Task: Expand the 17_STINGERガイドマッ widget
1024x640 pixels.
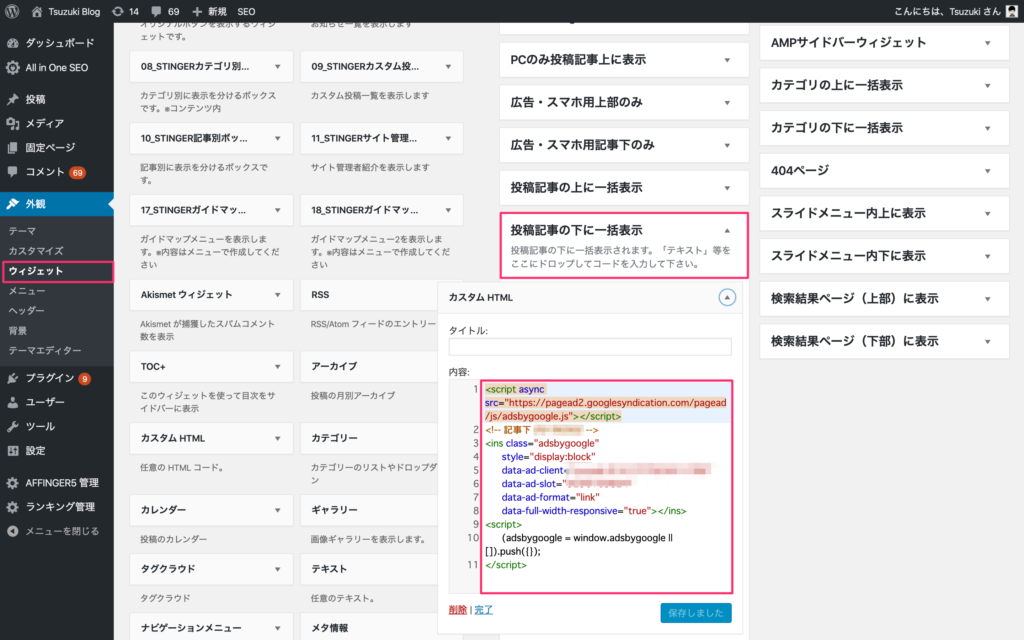Action: click(x=278, y=210)
